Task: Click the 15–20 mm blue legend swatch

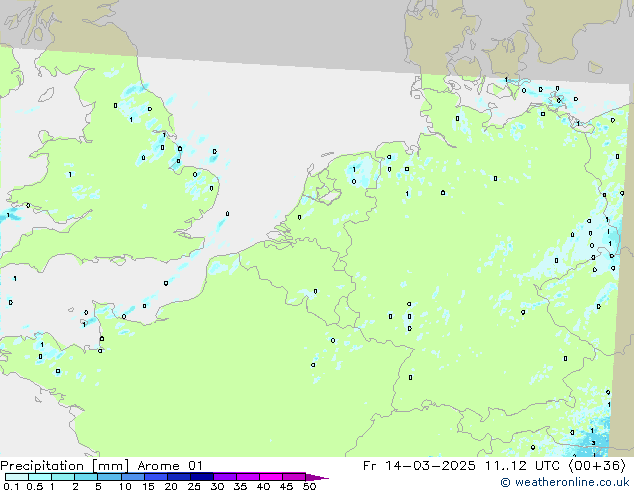Action: click(156, 477)
